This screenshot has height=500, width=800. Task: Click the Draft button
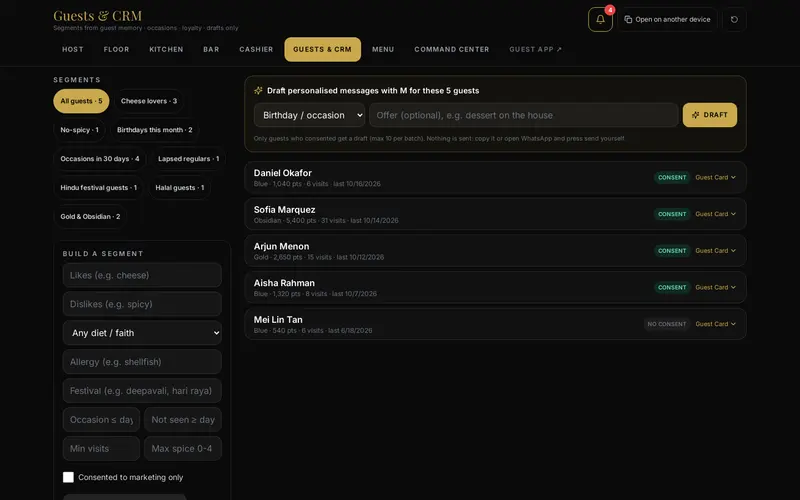pos(710,115)
